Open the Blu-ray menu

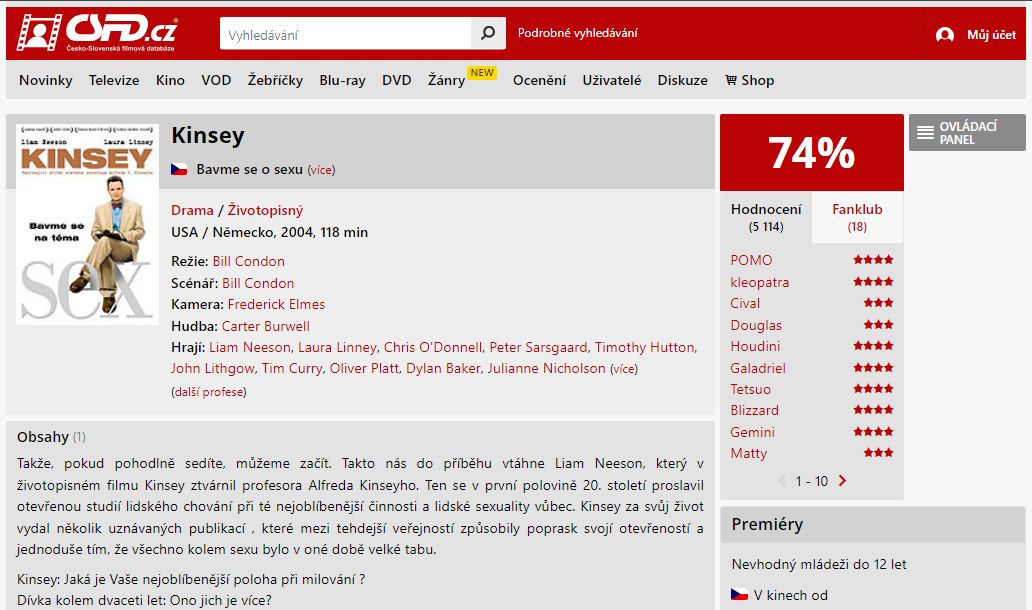(342, 80)
